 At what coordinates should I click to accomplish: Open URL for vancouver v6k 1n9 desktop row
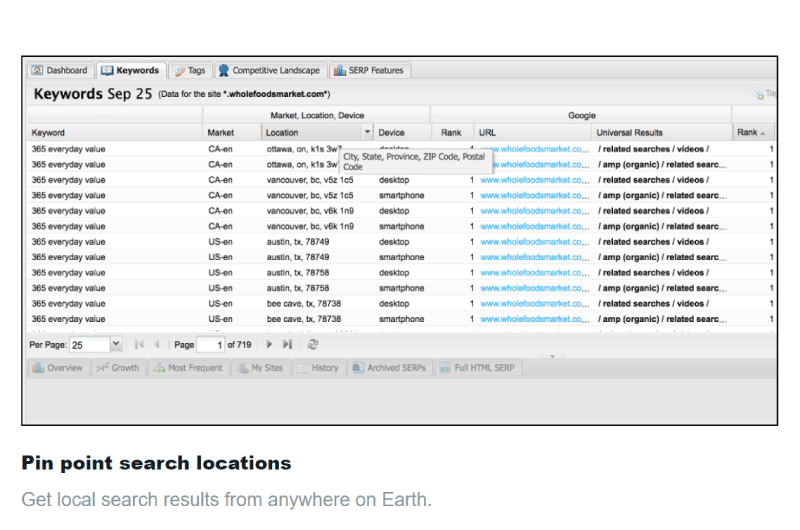click(534, 211)
